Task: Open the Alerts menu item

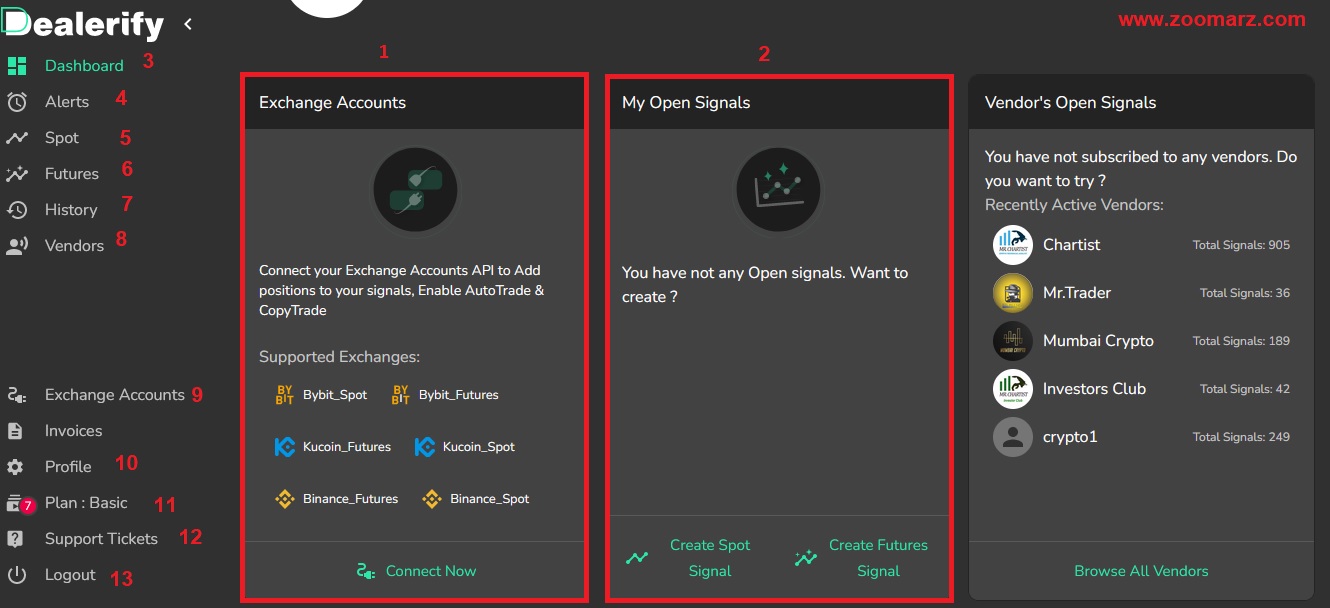Action: tap(67, 102)
